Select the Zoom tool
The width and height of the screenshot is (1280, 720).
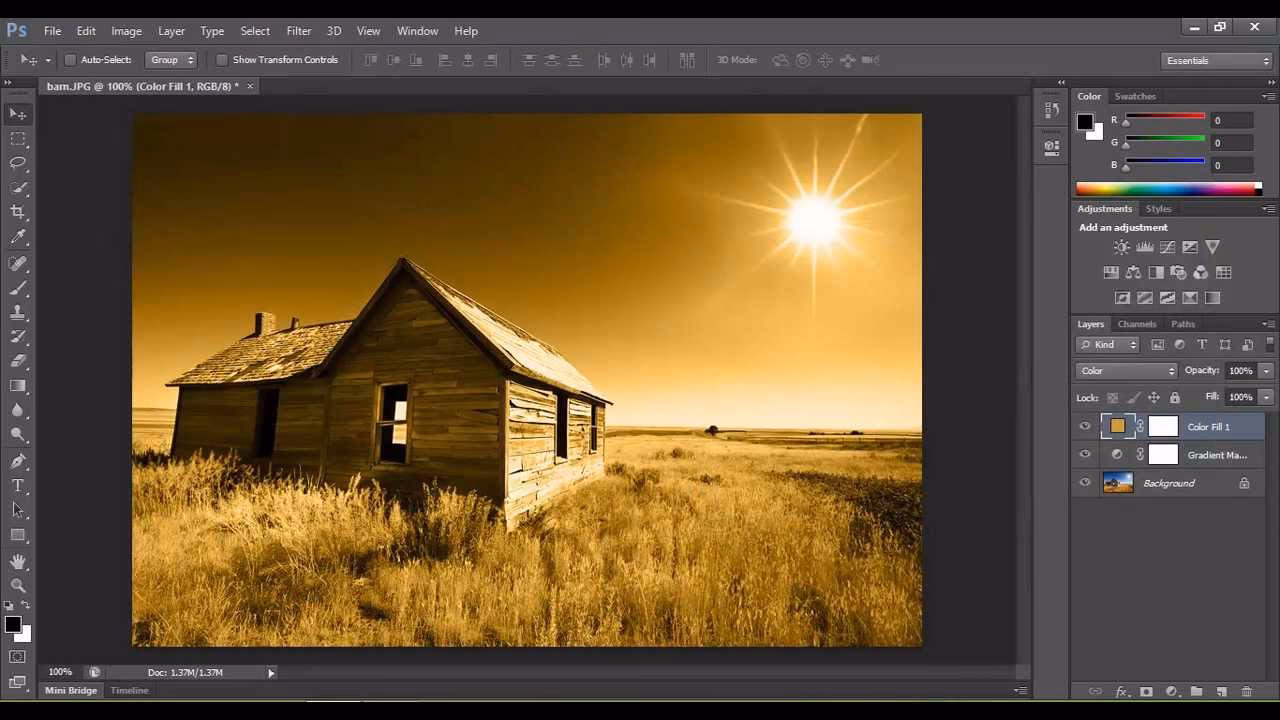18,586
